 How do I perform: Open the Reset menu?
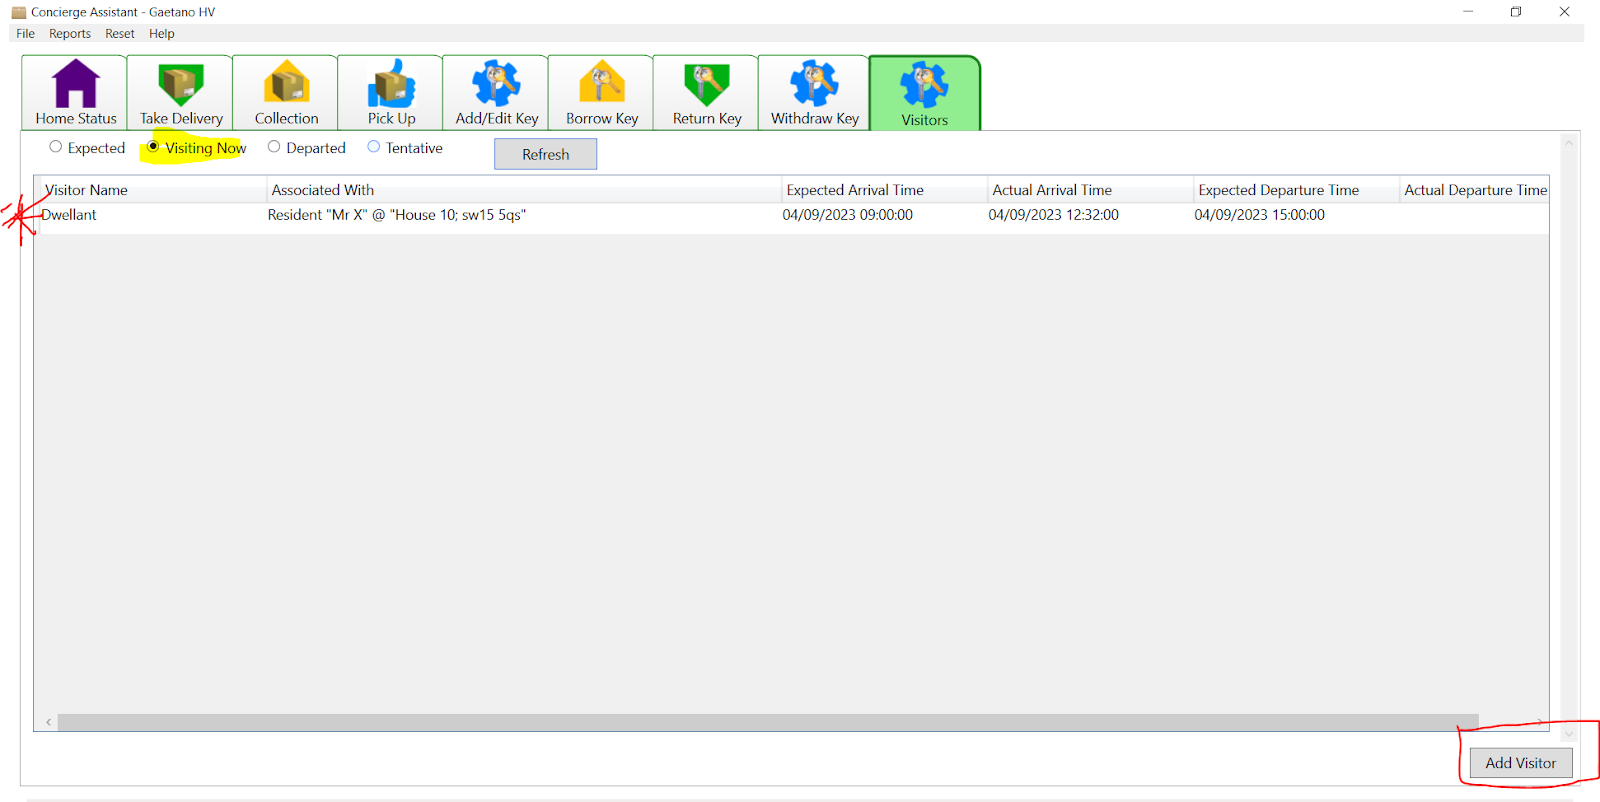120,34
